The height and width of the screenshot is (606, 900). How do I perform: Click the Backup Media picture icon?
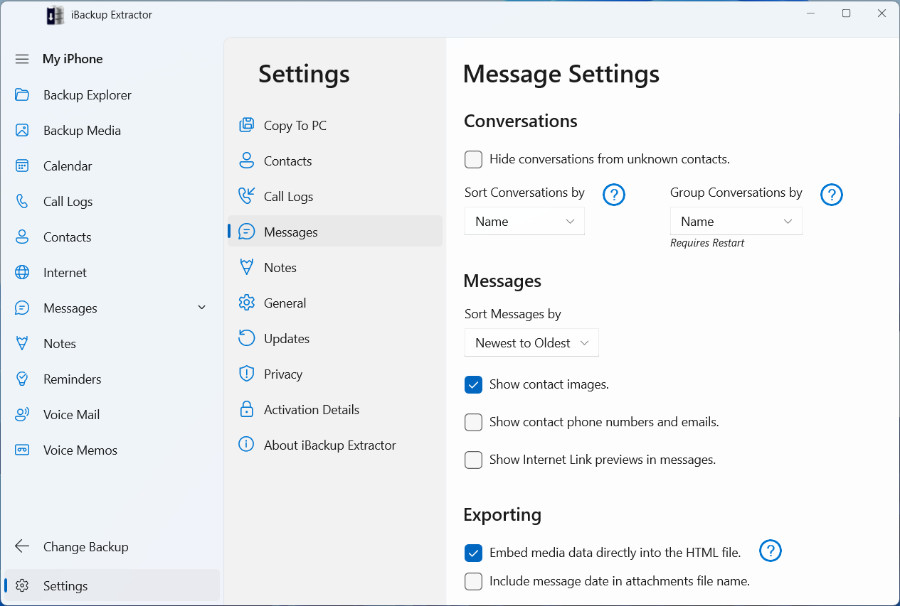click(x=22, y=130)
